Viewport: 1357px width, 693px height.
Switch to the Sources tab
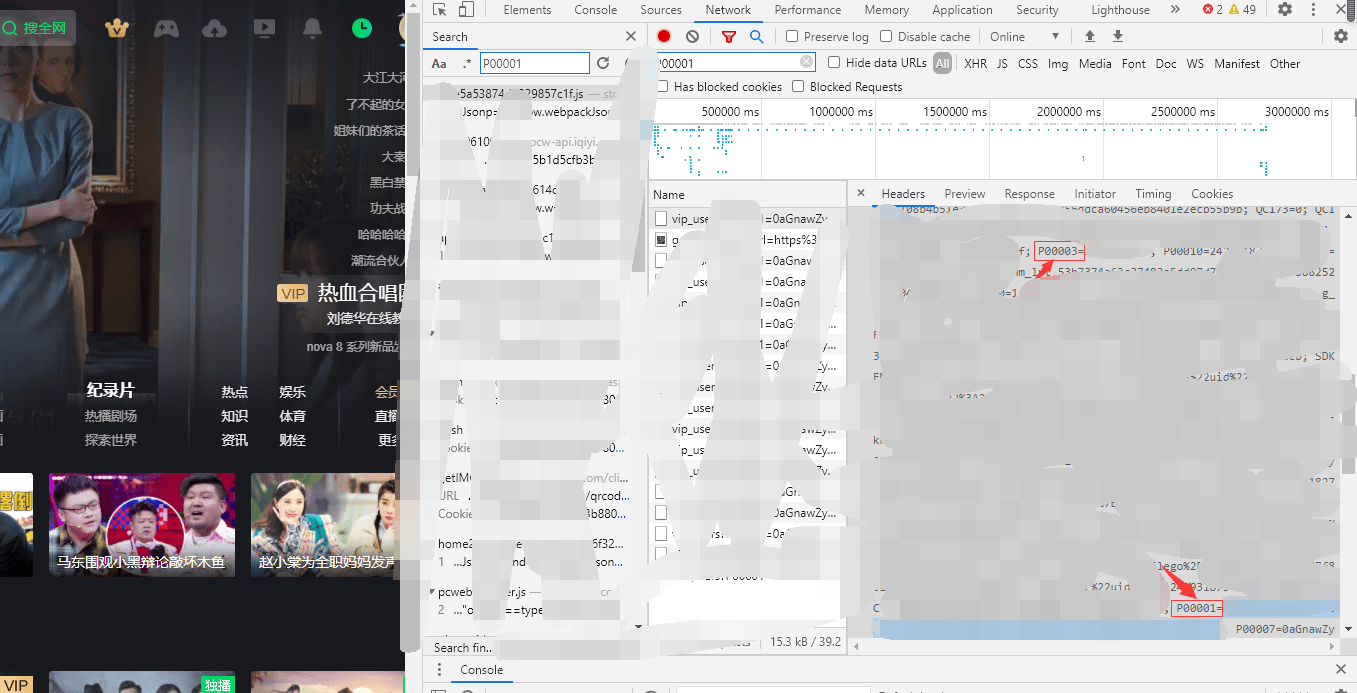[661, 10]
